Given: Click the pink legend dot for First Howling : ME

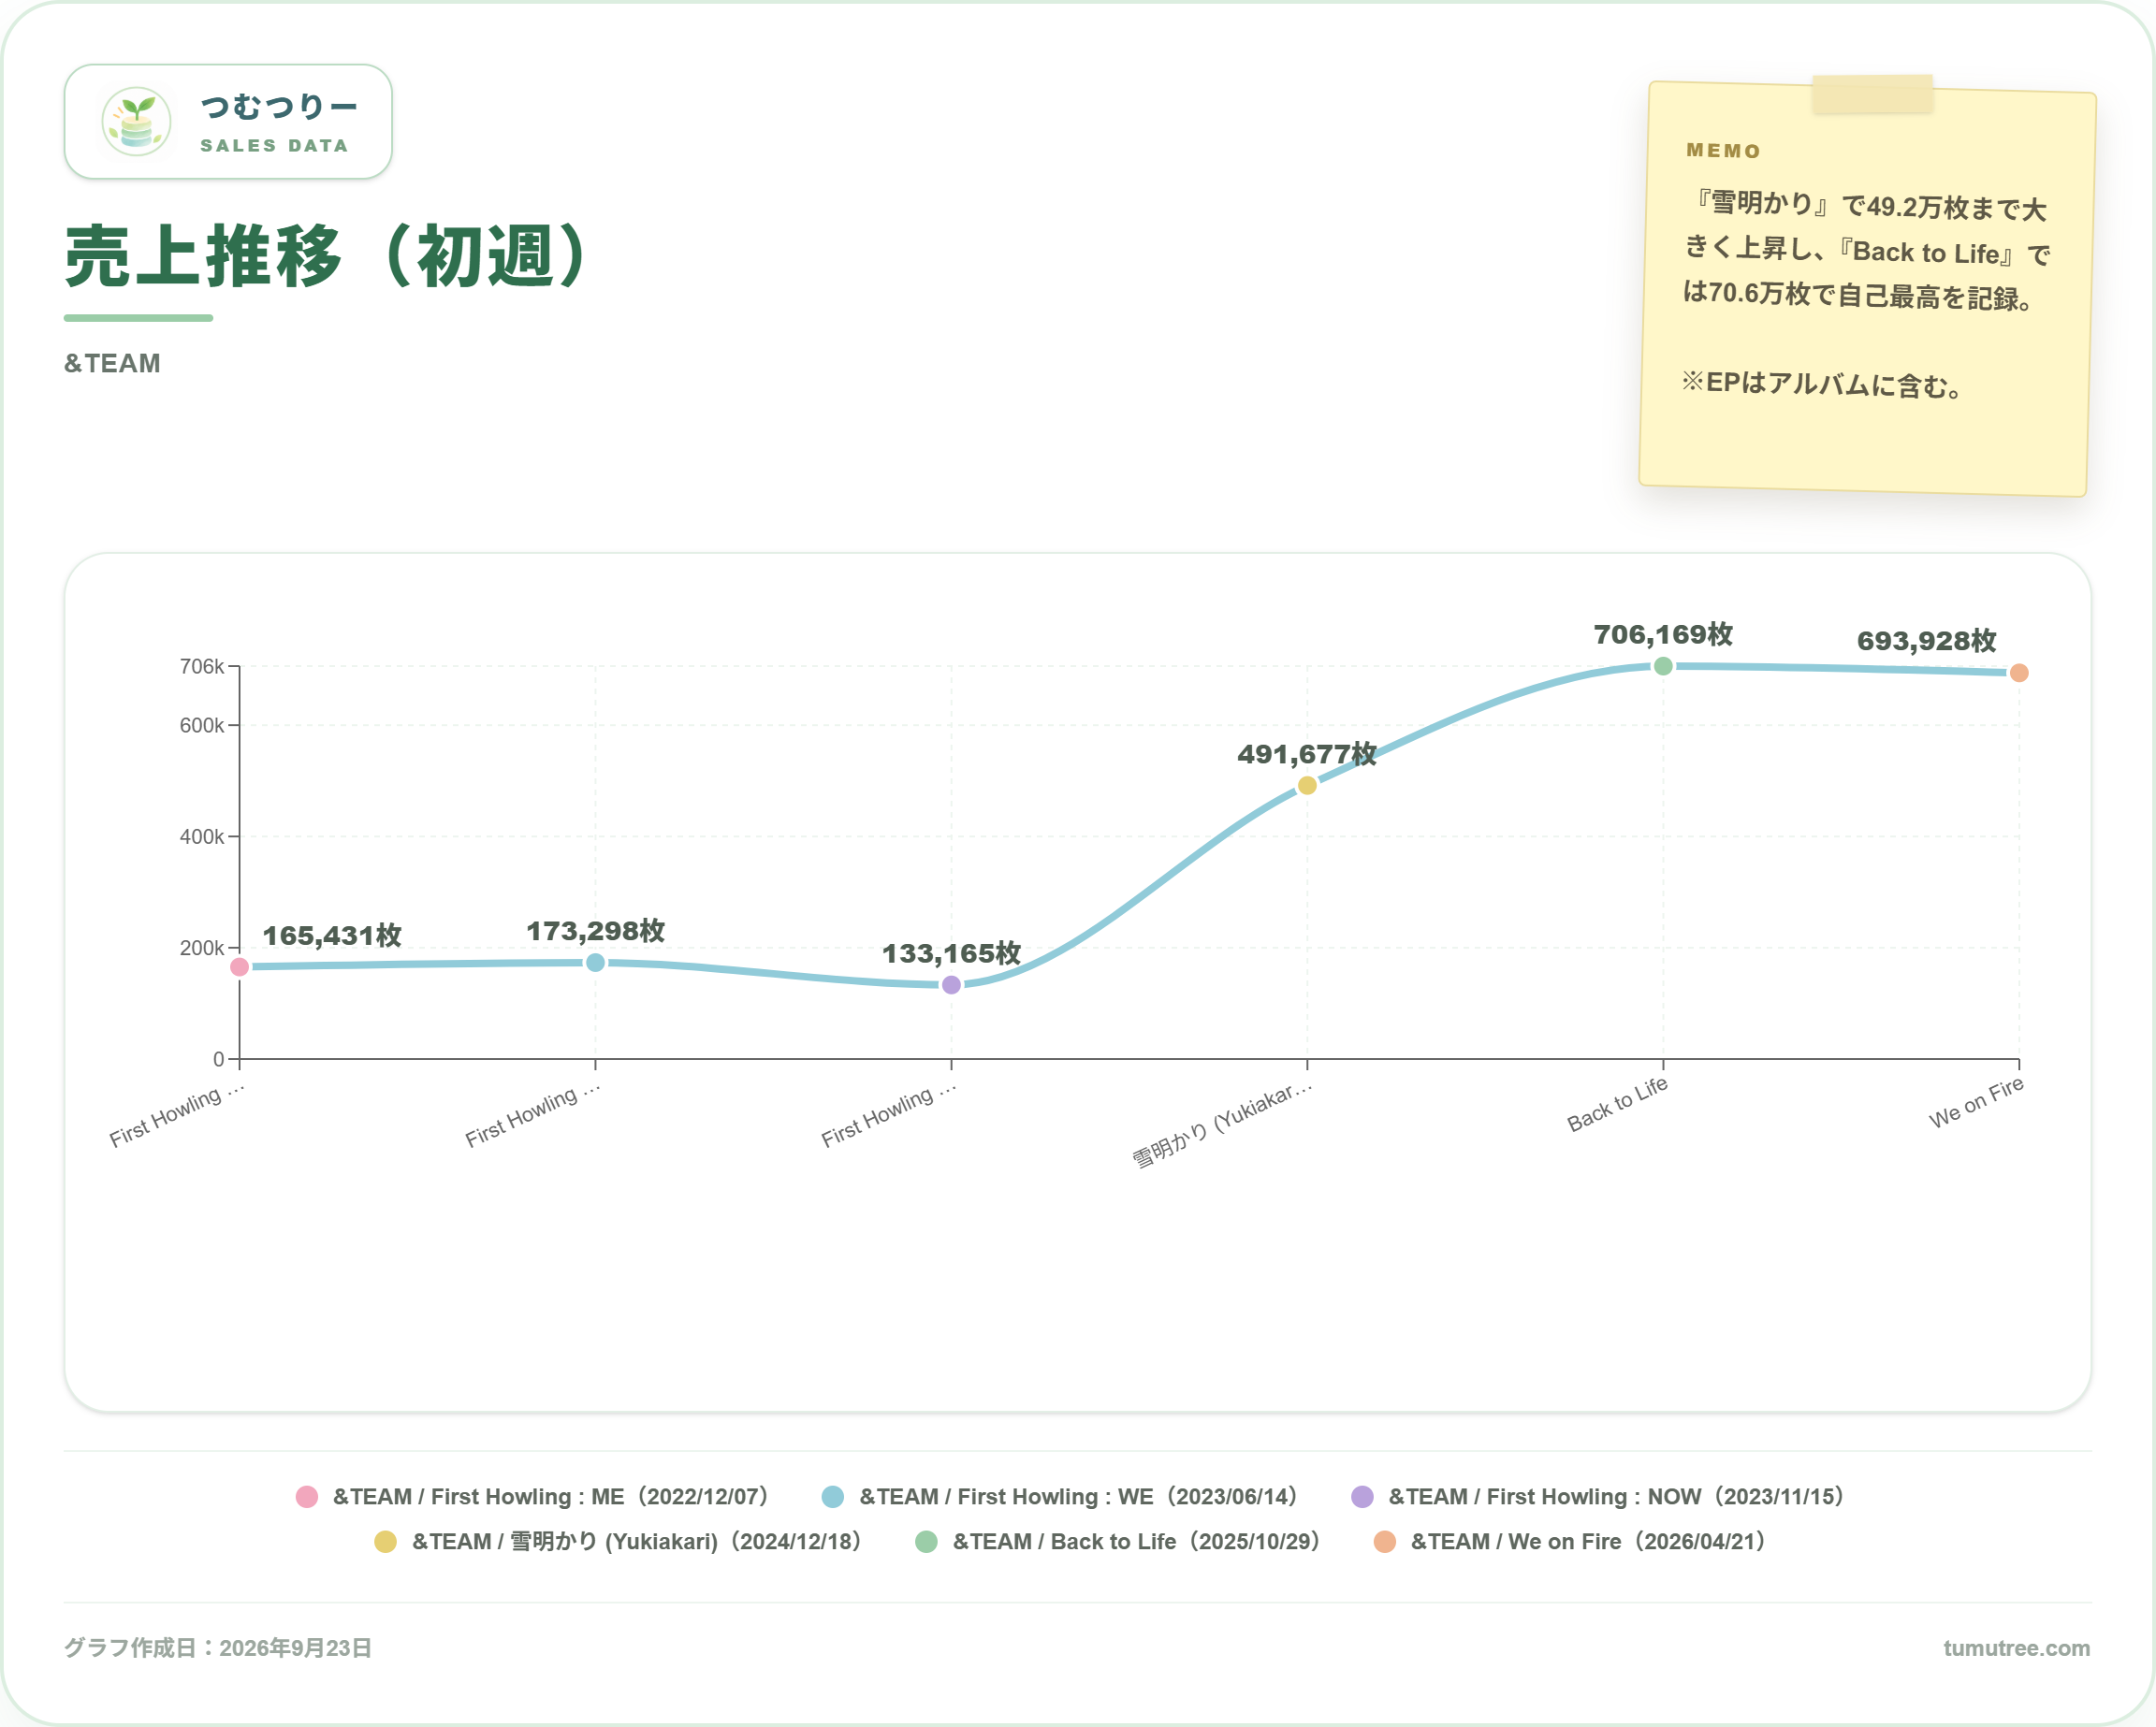Looking at the screenshot, I should 307,1497.
